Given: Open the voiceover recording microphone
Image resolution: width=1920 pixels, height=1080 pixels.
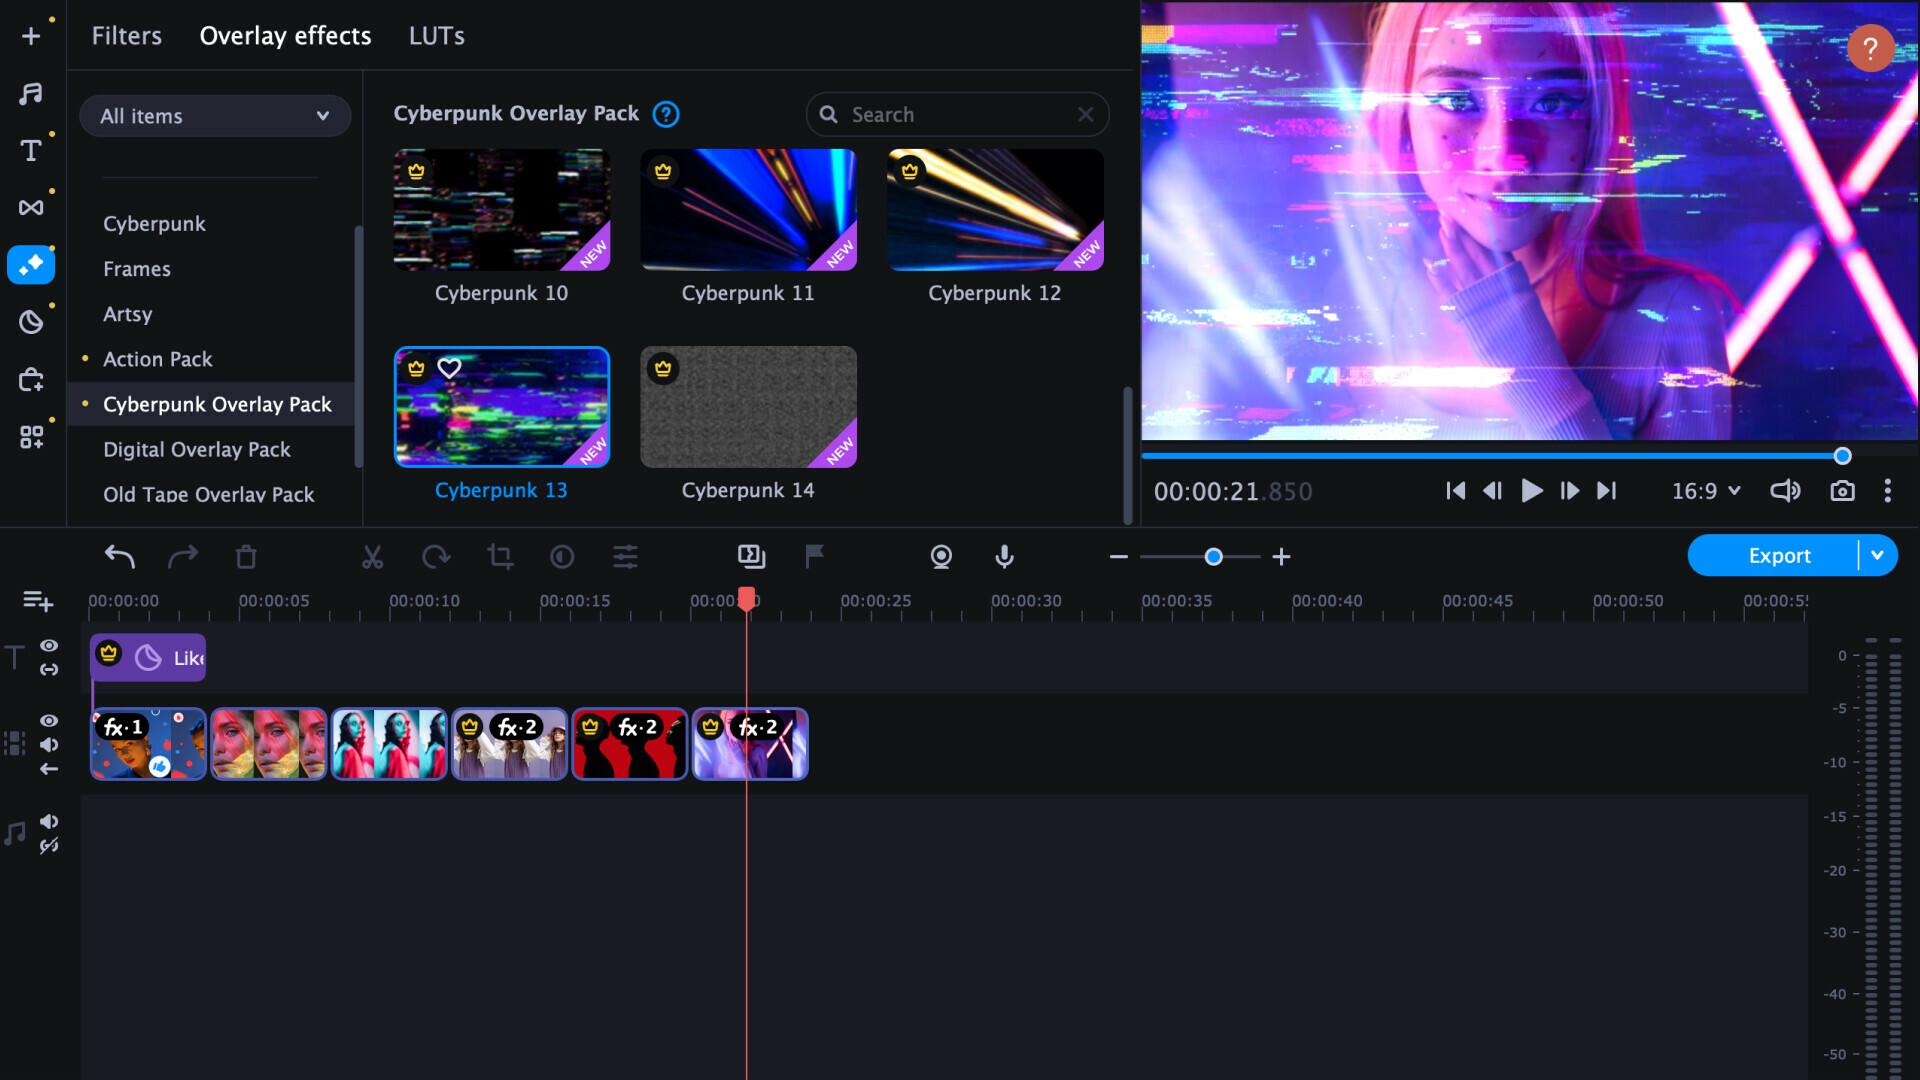Looking at the screenshot, I should tap(1005, 557).
